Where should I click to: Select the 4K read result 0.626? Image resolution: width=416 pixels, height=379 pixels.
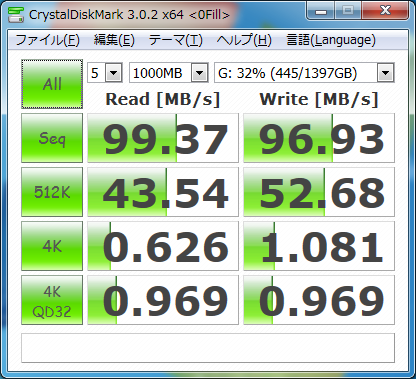pyautogui.click(x=163, y=246)
